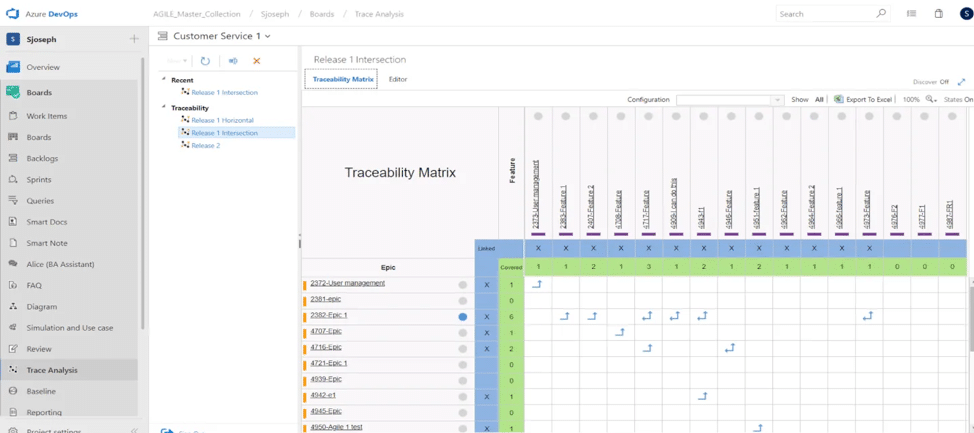Toggle the circle for 4707-Epic row
This screenshot has width=974, height=433.
(462, 333)
